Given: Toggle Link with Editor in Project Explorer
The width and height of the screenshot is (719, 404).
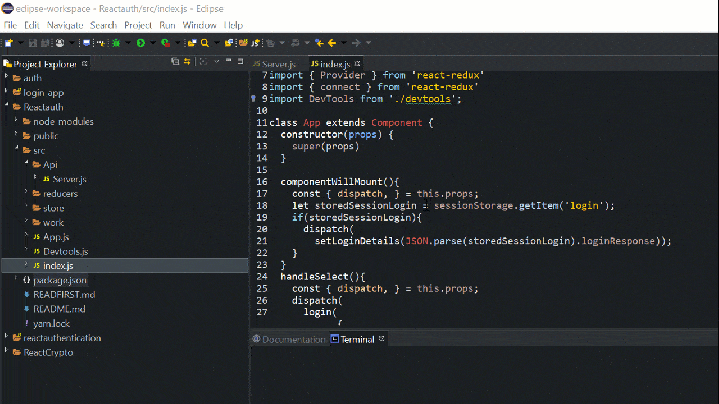Looking at the screenshot, I should pyautogui.click(x=187, y=61).
